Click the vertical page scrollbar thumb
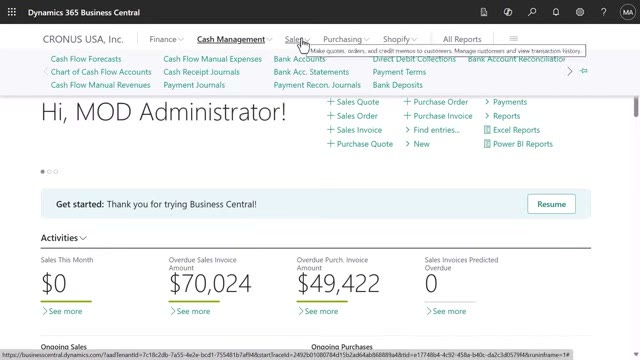The height and width of the screenshot is (360, 640). coord(636,107)
